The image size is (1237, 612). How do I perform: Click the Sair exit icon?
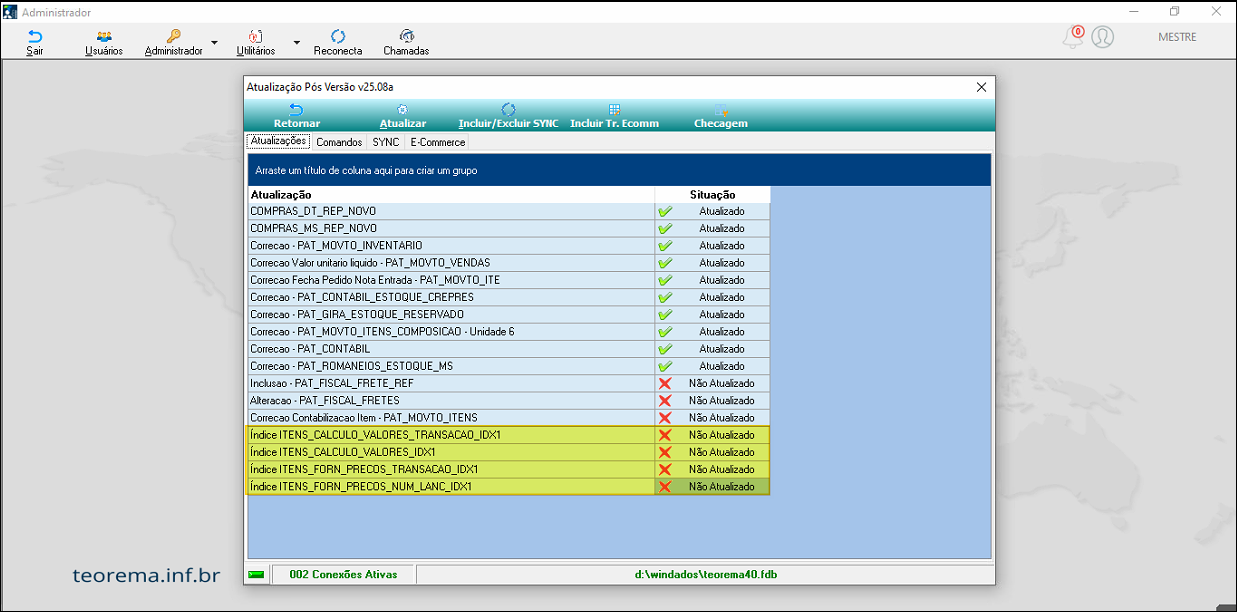35,37
